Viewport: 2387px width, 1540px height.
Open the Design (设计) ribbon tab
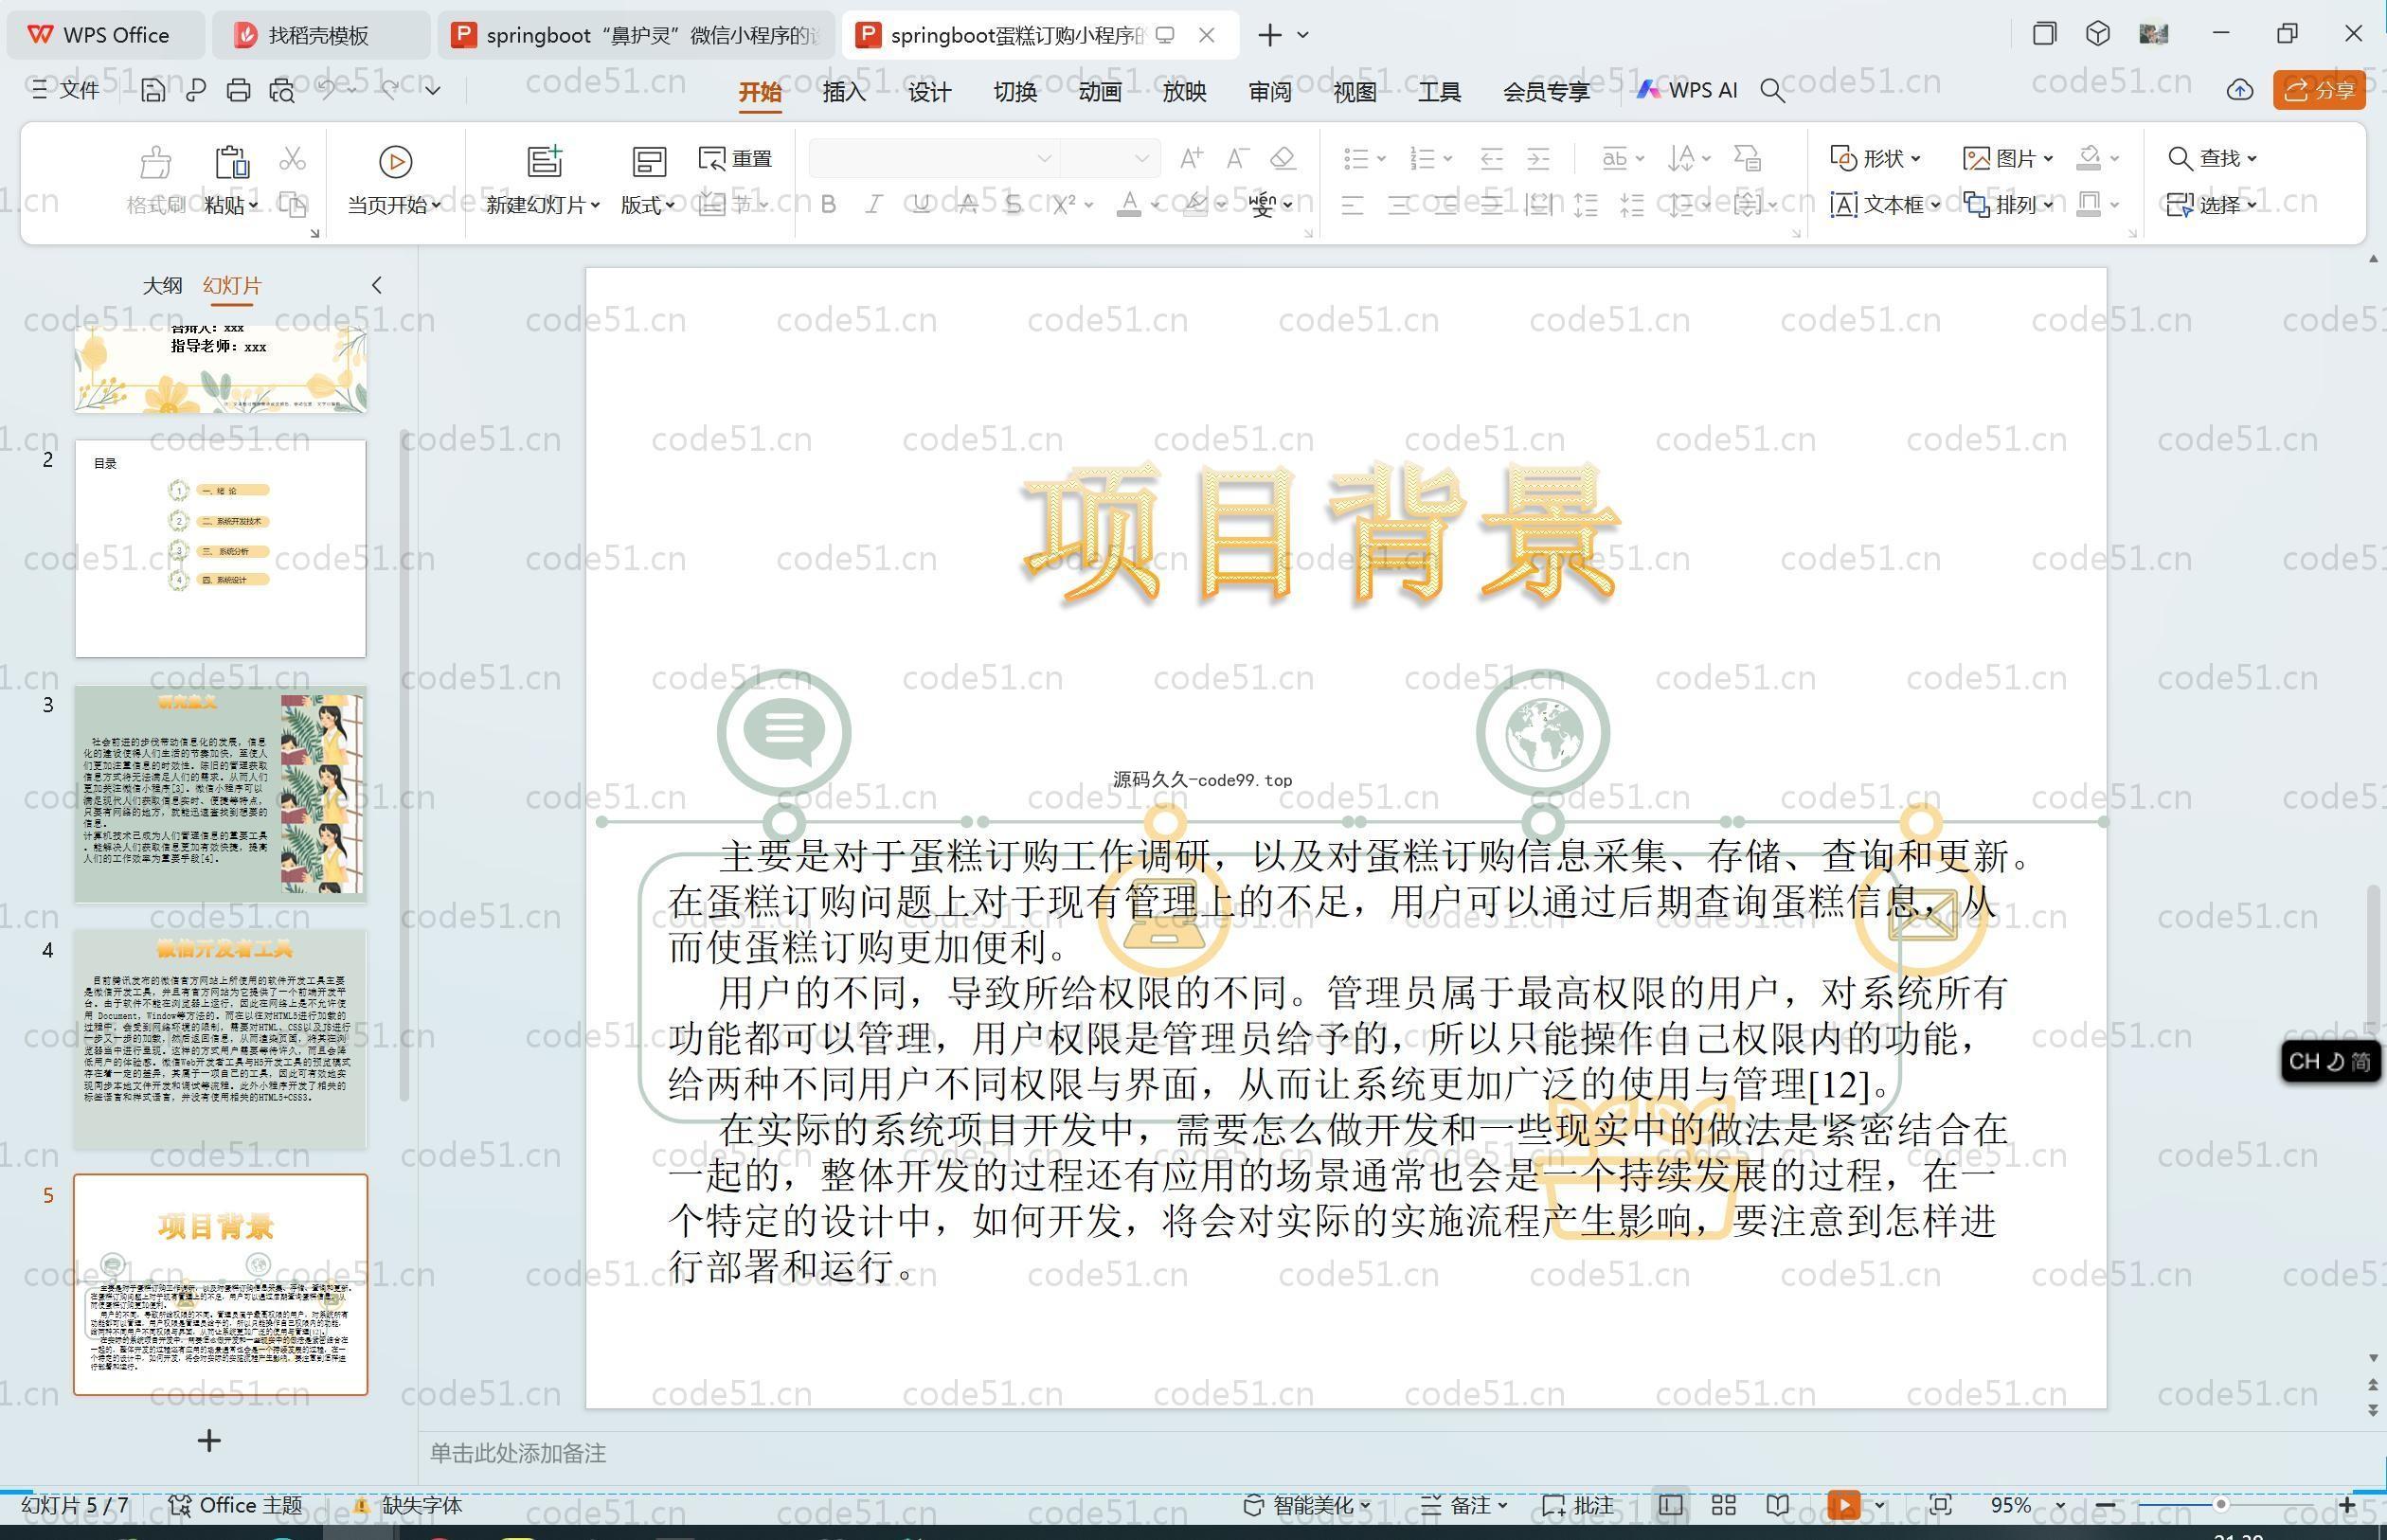929,92
